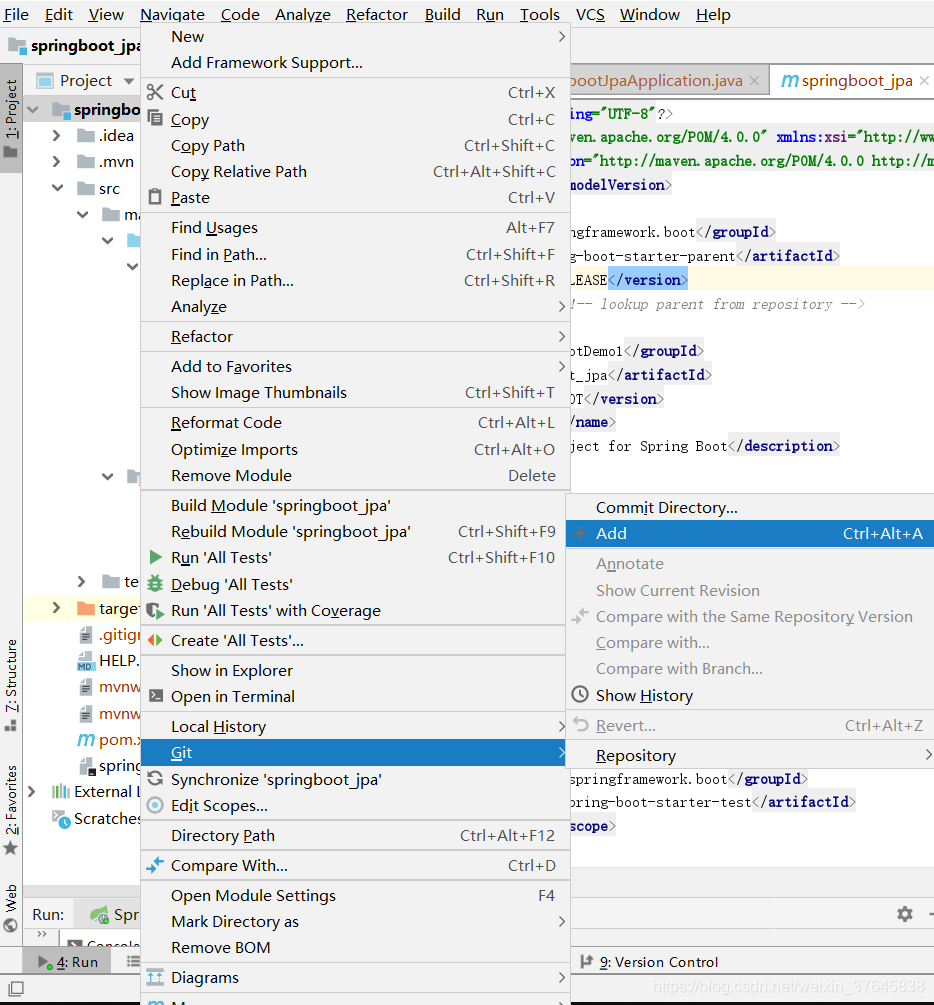The image size is (934, 1005).
Task: Open the 4: Run tool window
Action: 68,961
